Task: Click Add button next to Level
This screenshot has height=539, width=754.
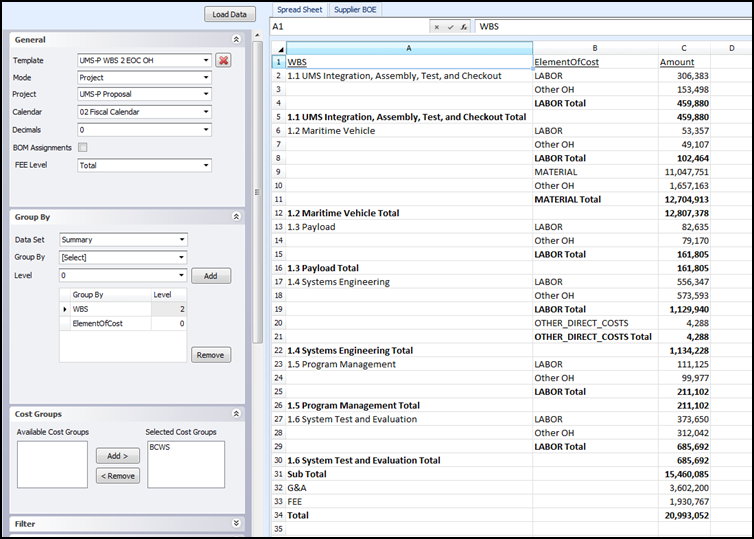Action: pos(211,276)
